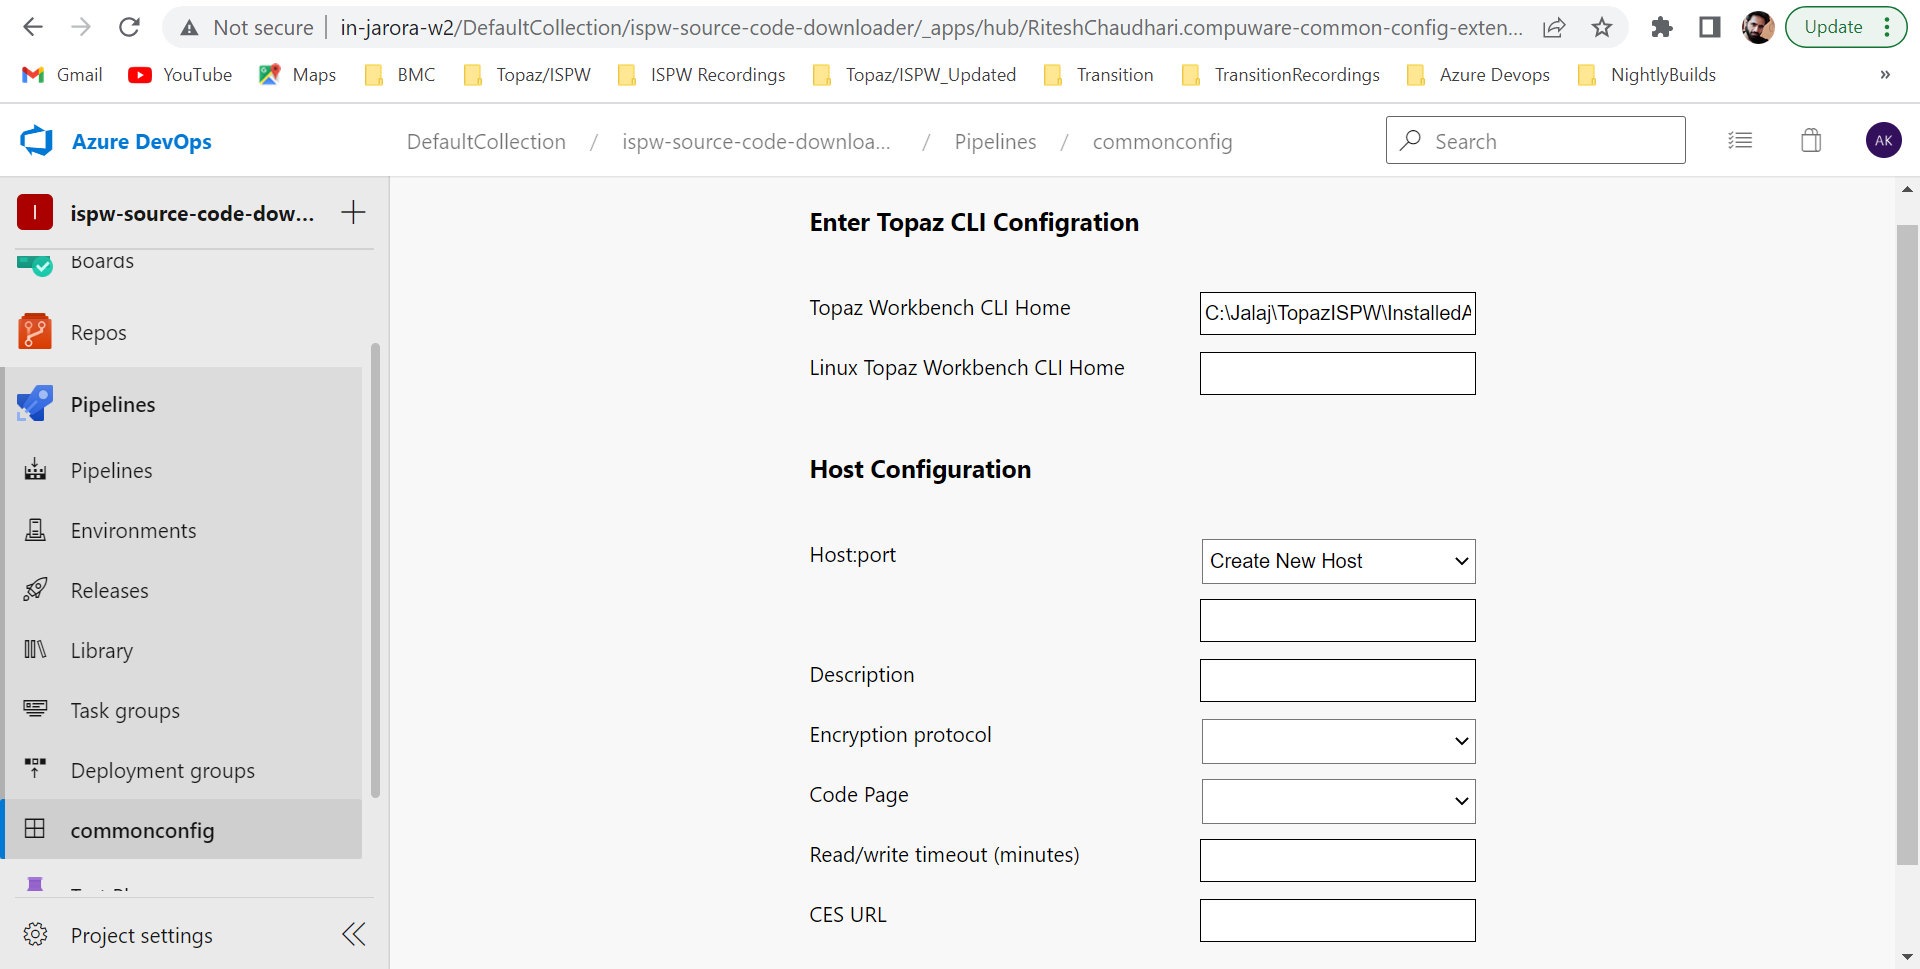The width and height of the screenshot is (1920, 969).
Task: Open the Azure Devops bookmark folder
Action: [1478, 75]
